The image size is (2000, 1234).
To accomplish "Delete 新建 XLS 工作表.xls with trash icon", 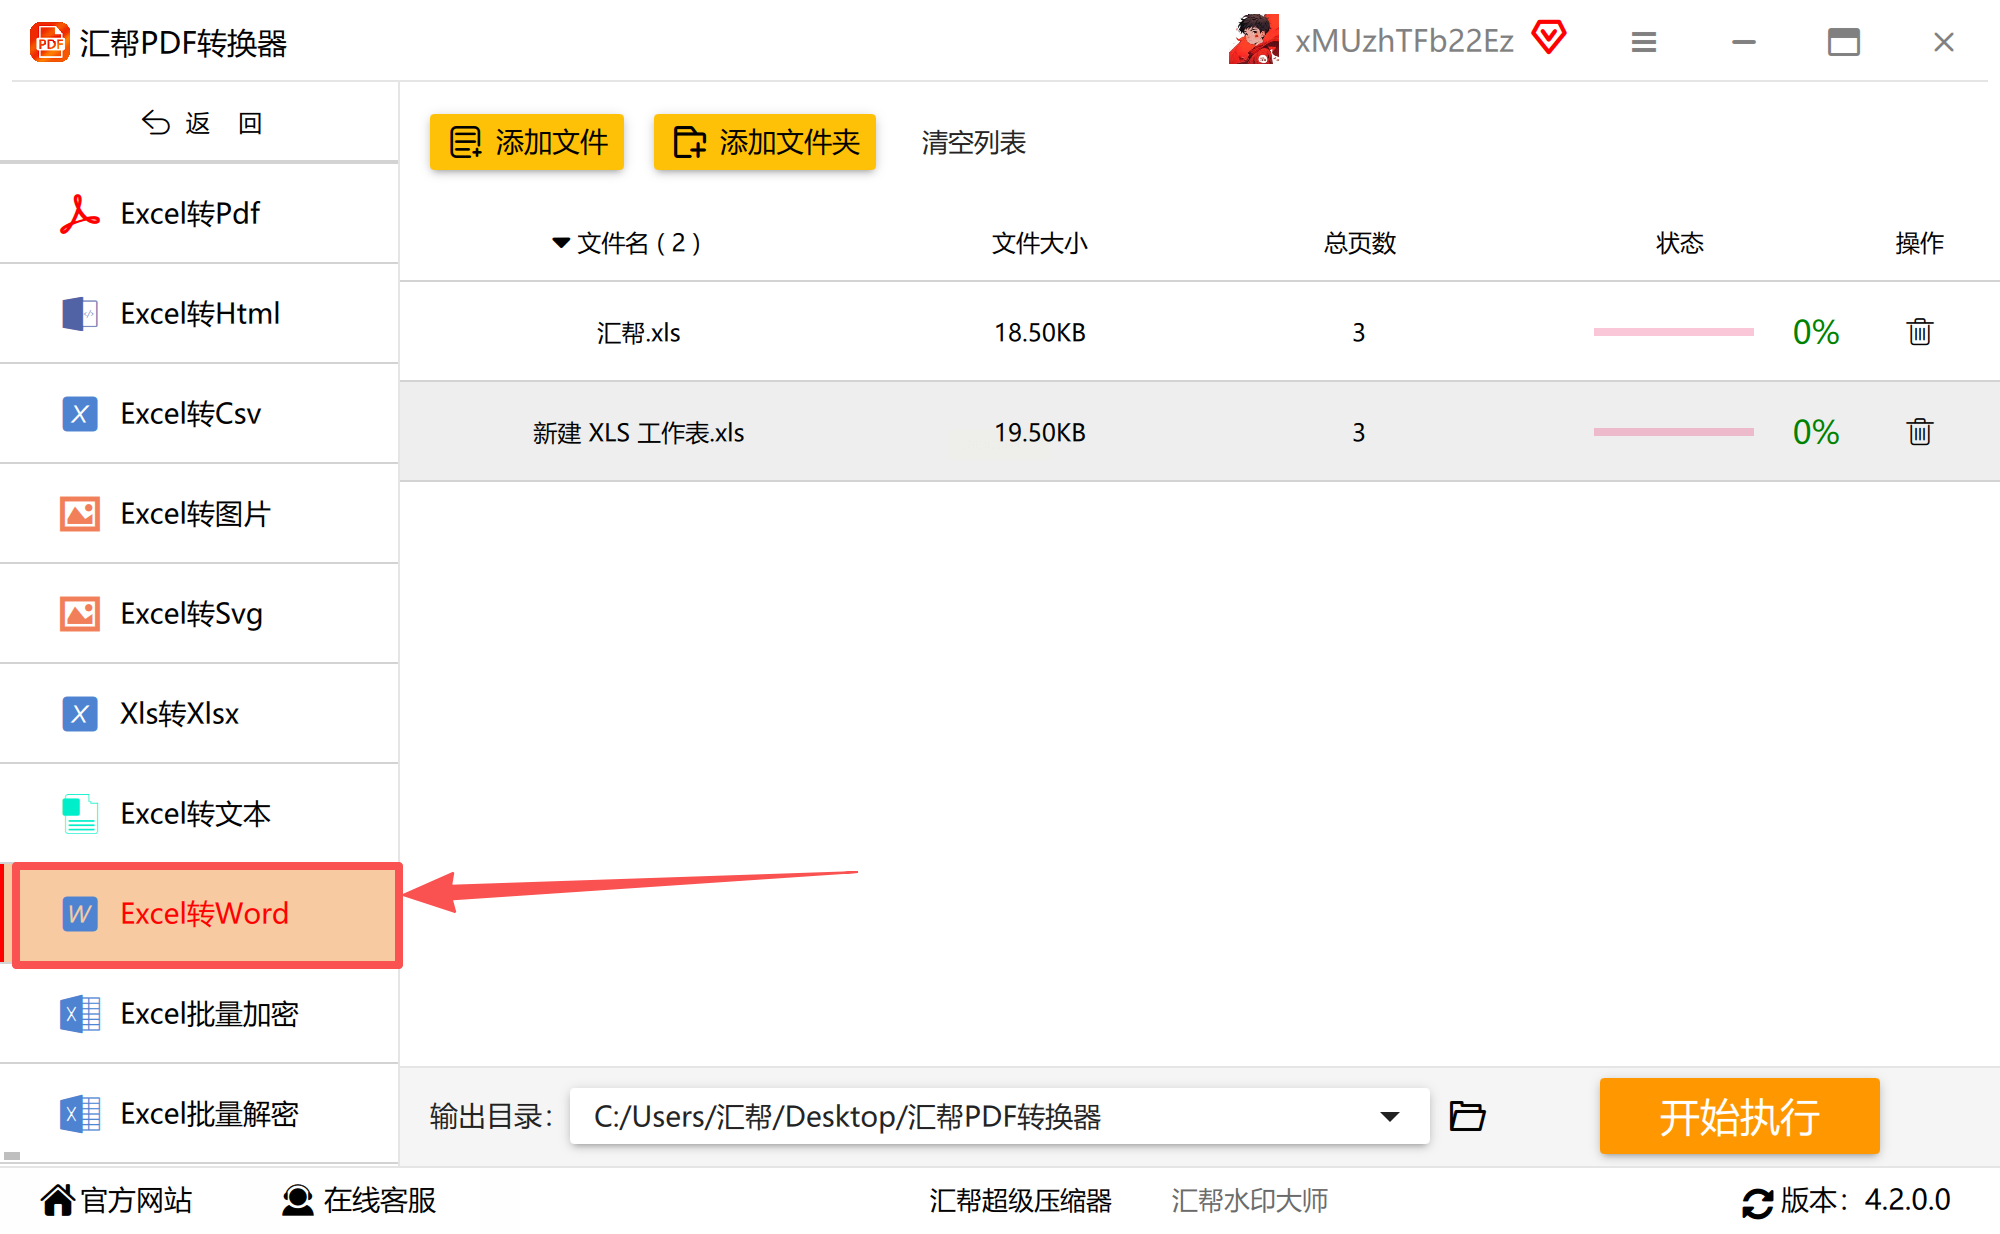I will click(x=1919, y=432).
